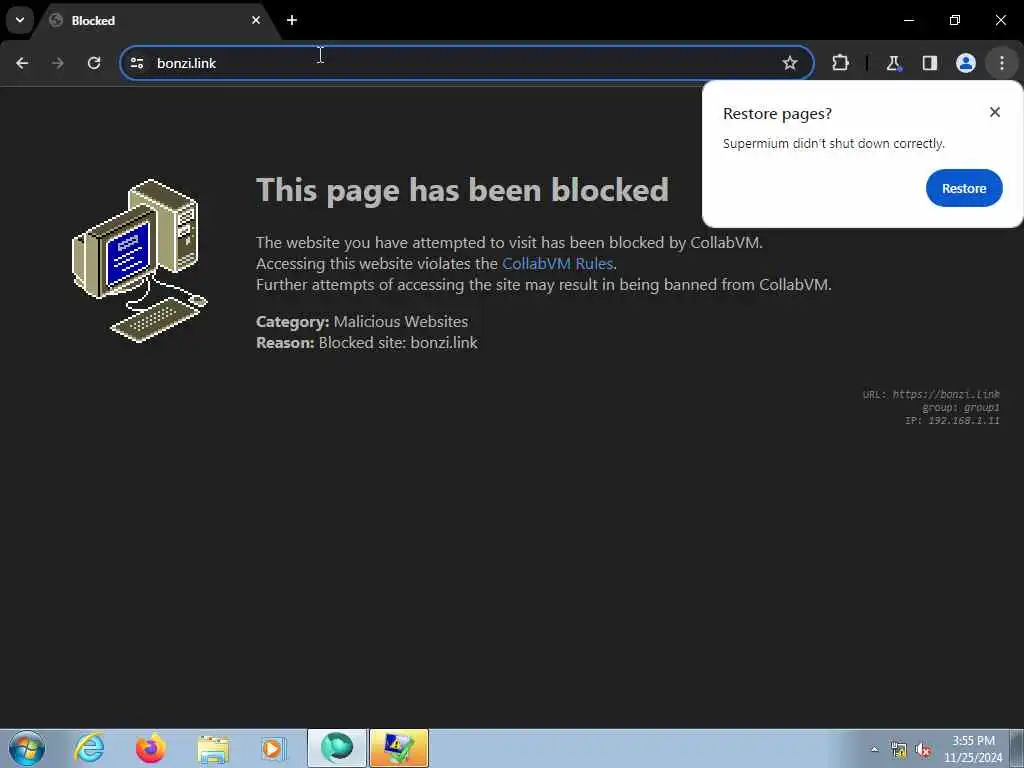Open the taskbar clock showing 3:55 PM

(x=973, y=749)
